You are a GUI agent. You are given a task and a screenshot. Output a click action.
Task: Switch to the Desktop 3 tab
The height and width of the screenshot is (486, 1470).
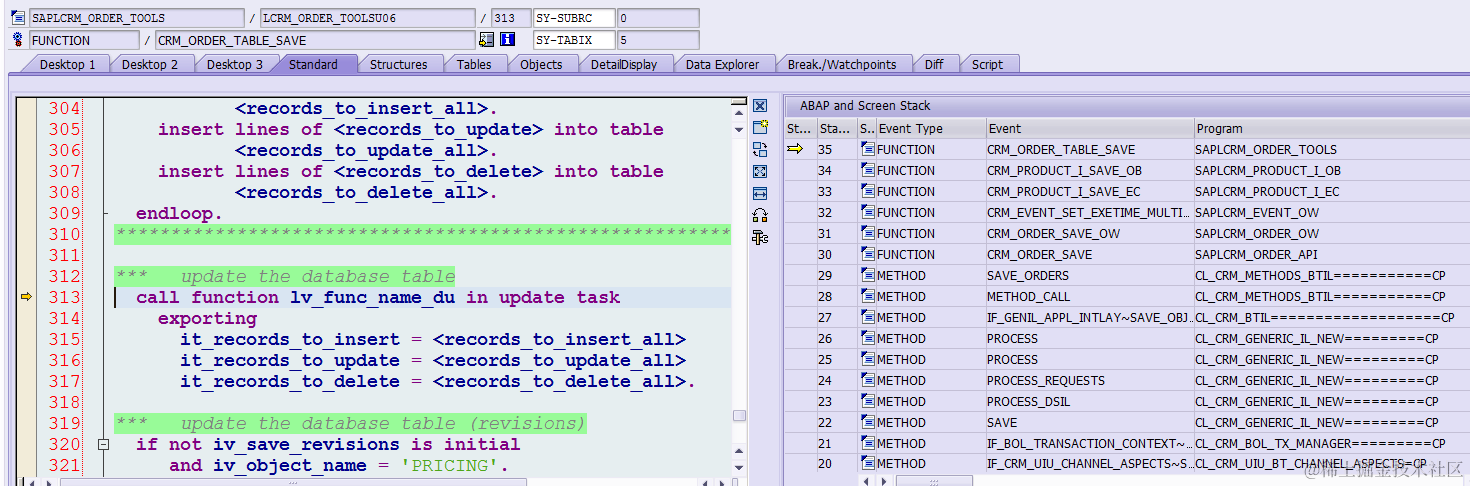(x=234, y=64)
